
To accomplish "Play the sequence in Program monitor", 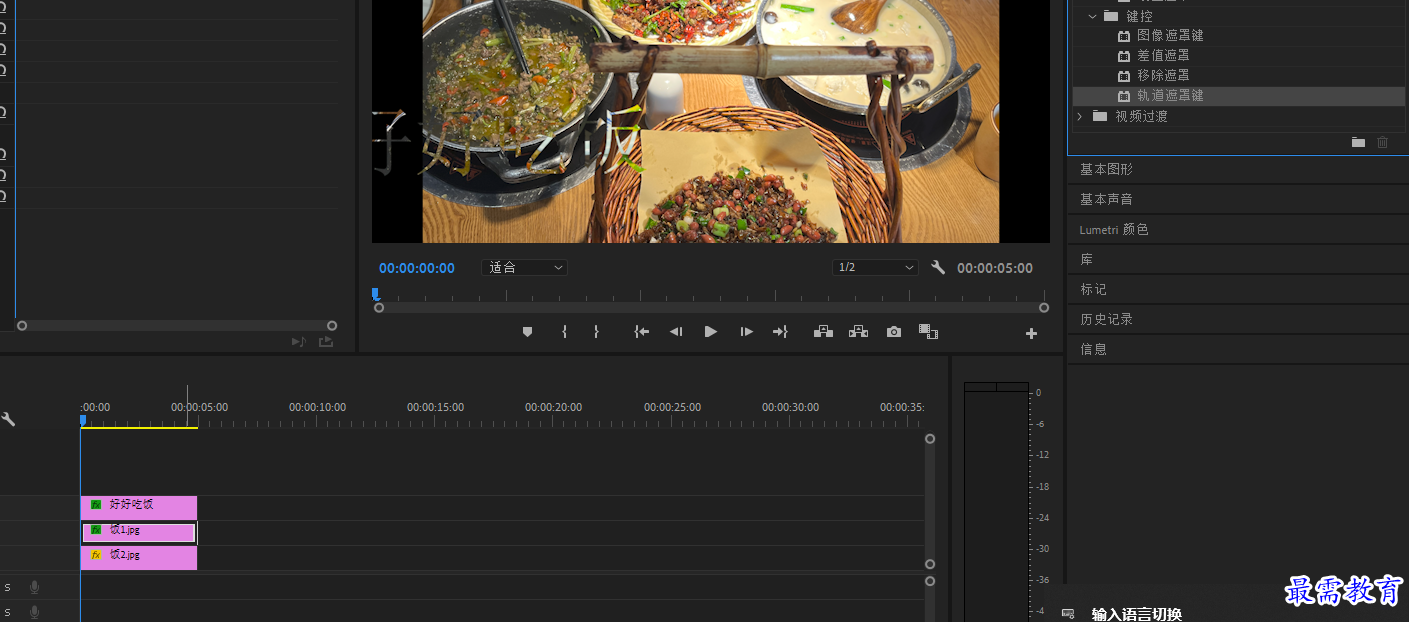I will coord(711,332).
